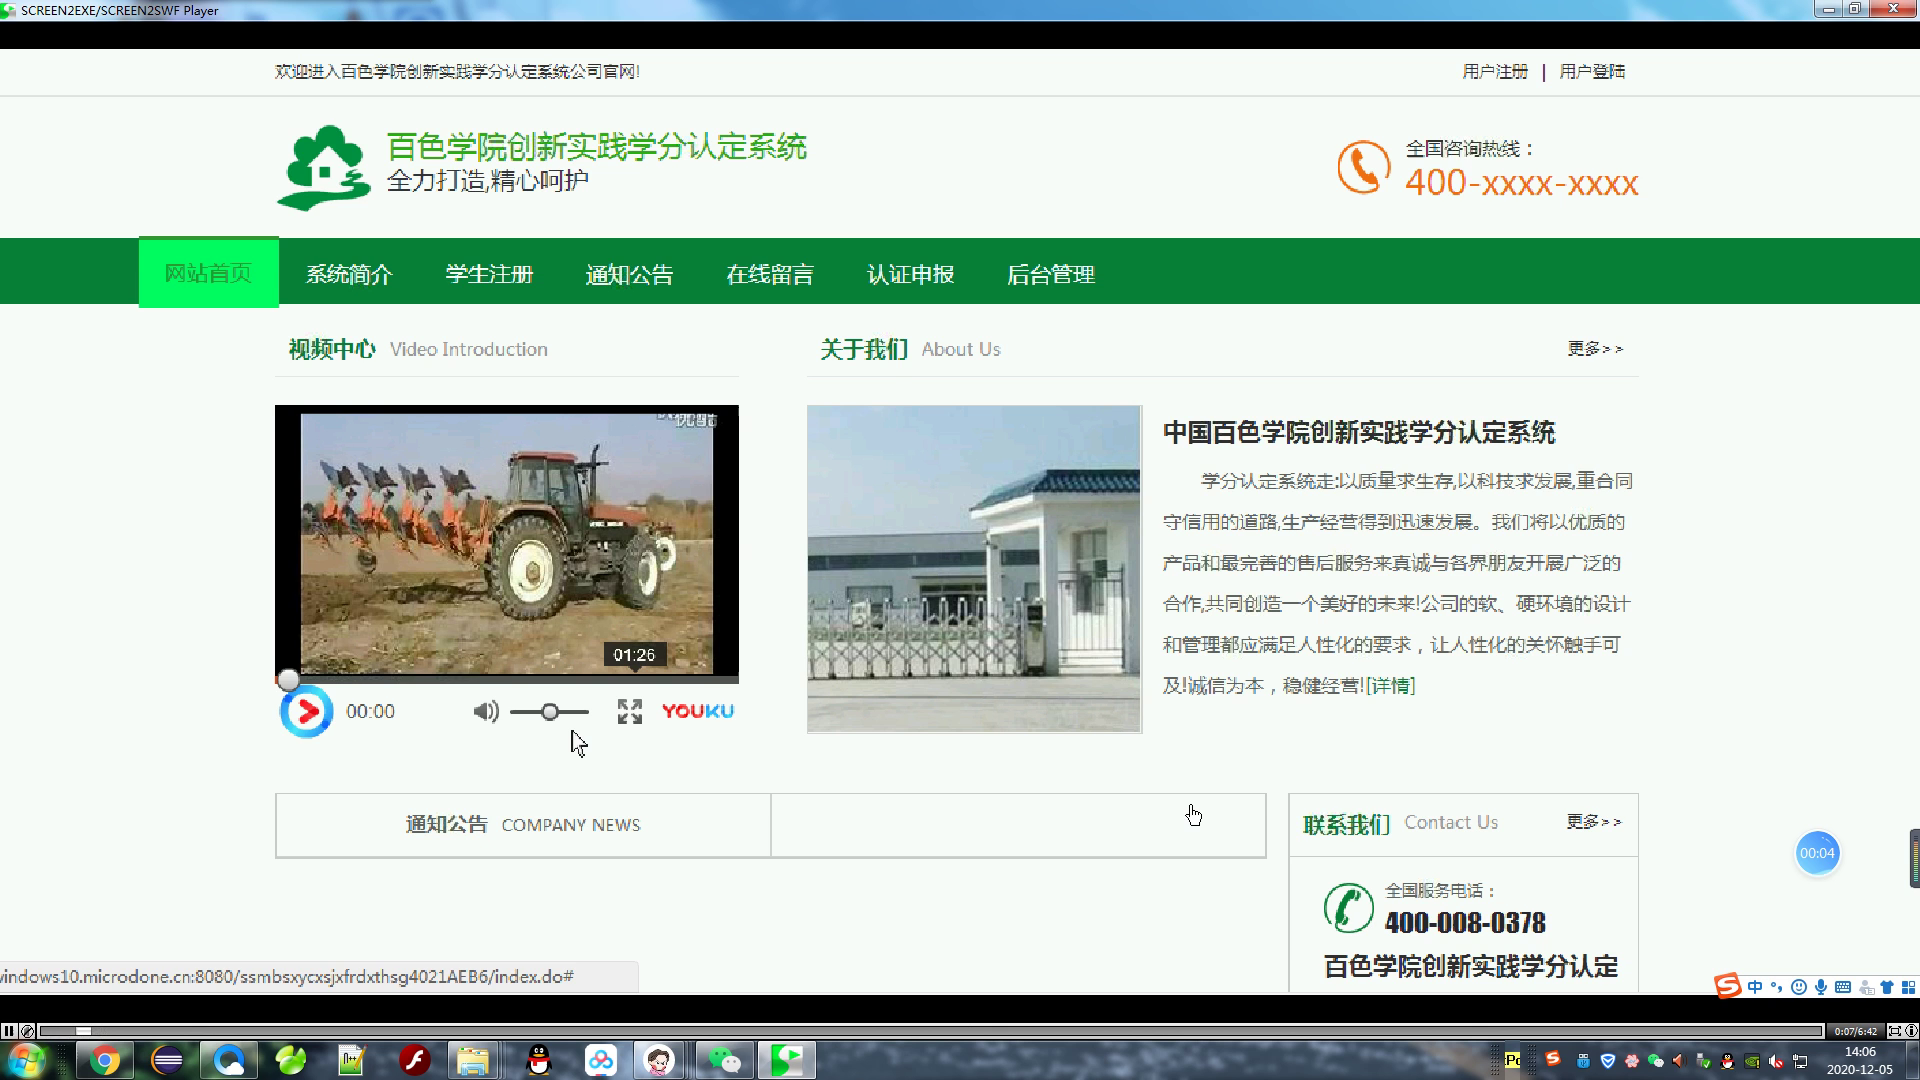Play the Youku video with the blue play button
The image size is (1920, 1080).
306,712
